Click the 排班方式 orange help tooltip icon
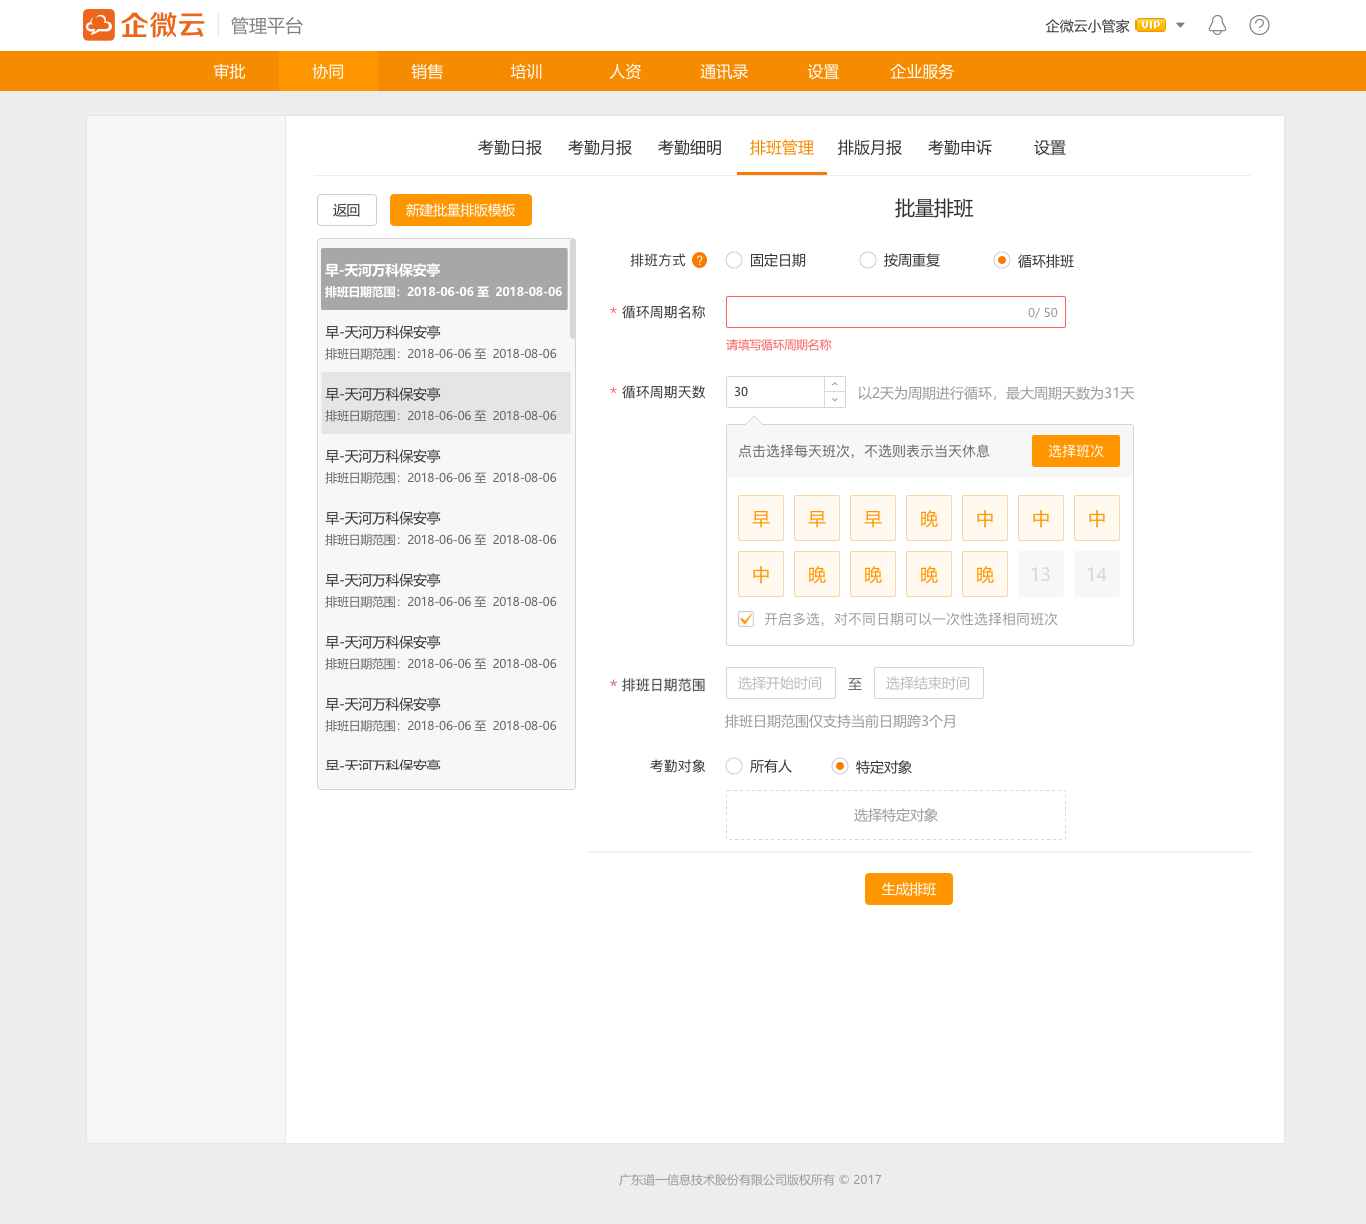Viewport: 1366px width, 1224px height. (700, 260)
